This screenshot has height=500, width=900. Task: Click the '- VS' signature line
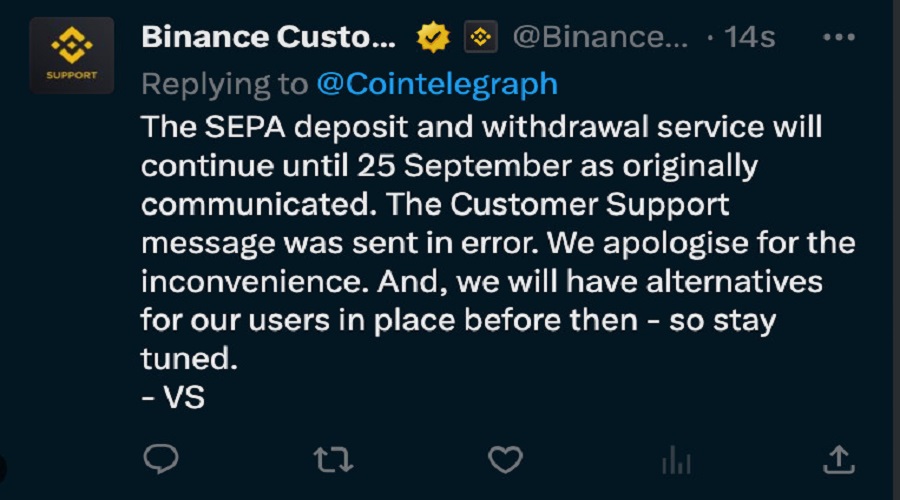(173, 397)
